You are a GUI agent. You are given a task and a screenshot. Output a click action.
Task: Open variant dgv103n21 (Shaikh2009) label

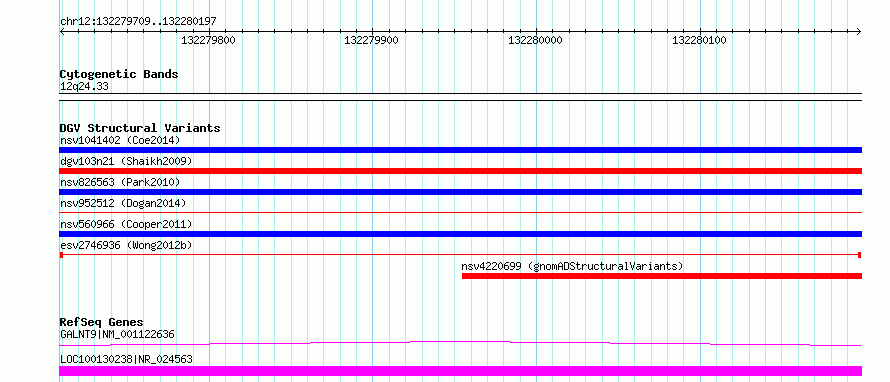126,161
